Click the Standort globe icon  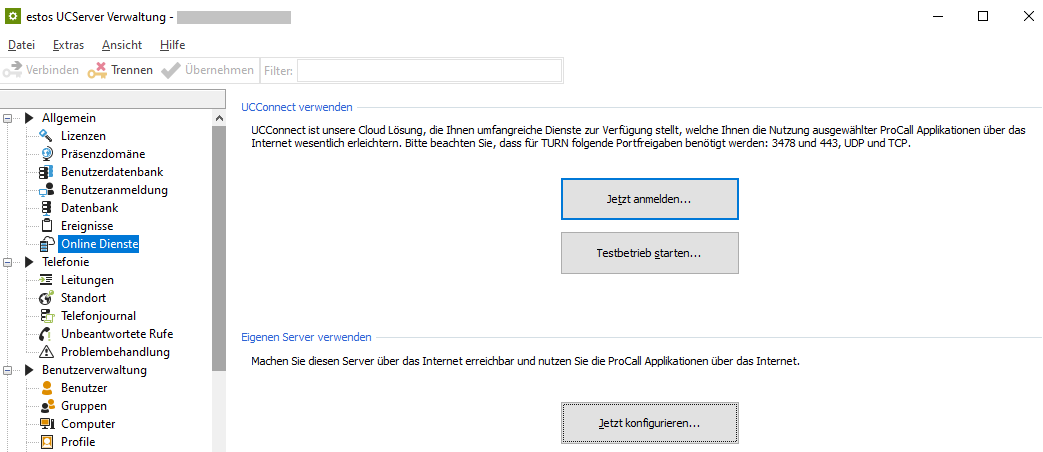point(47,298)
